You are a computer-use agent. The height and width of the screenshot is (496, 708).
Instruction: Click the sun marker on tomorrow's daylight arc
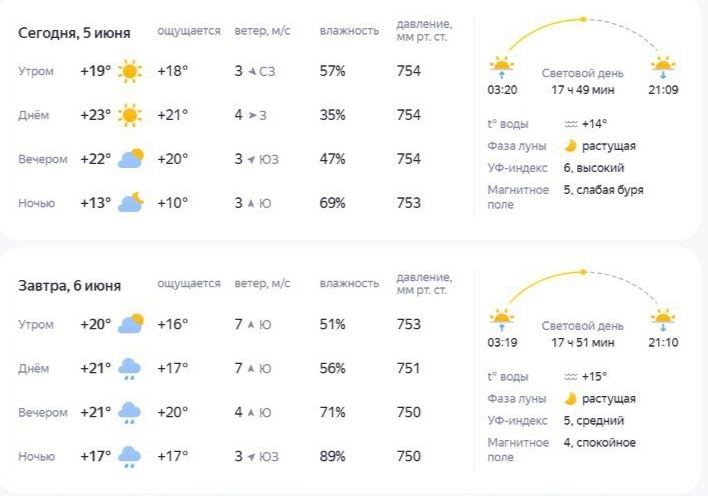[583, 272]
